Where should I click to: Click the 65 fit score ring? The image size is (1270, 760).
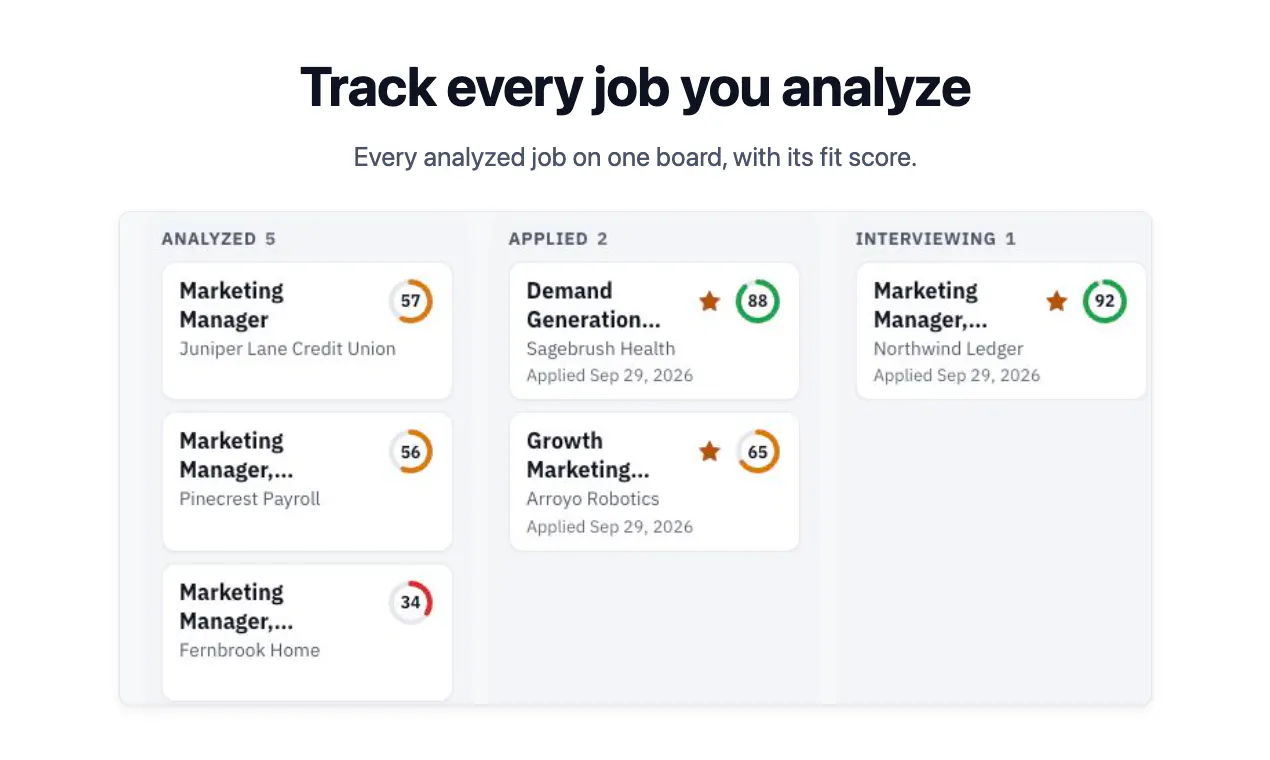tap(758, 452)
